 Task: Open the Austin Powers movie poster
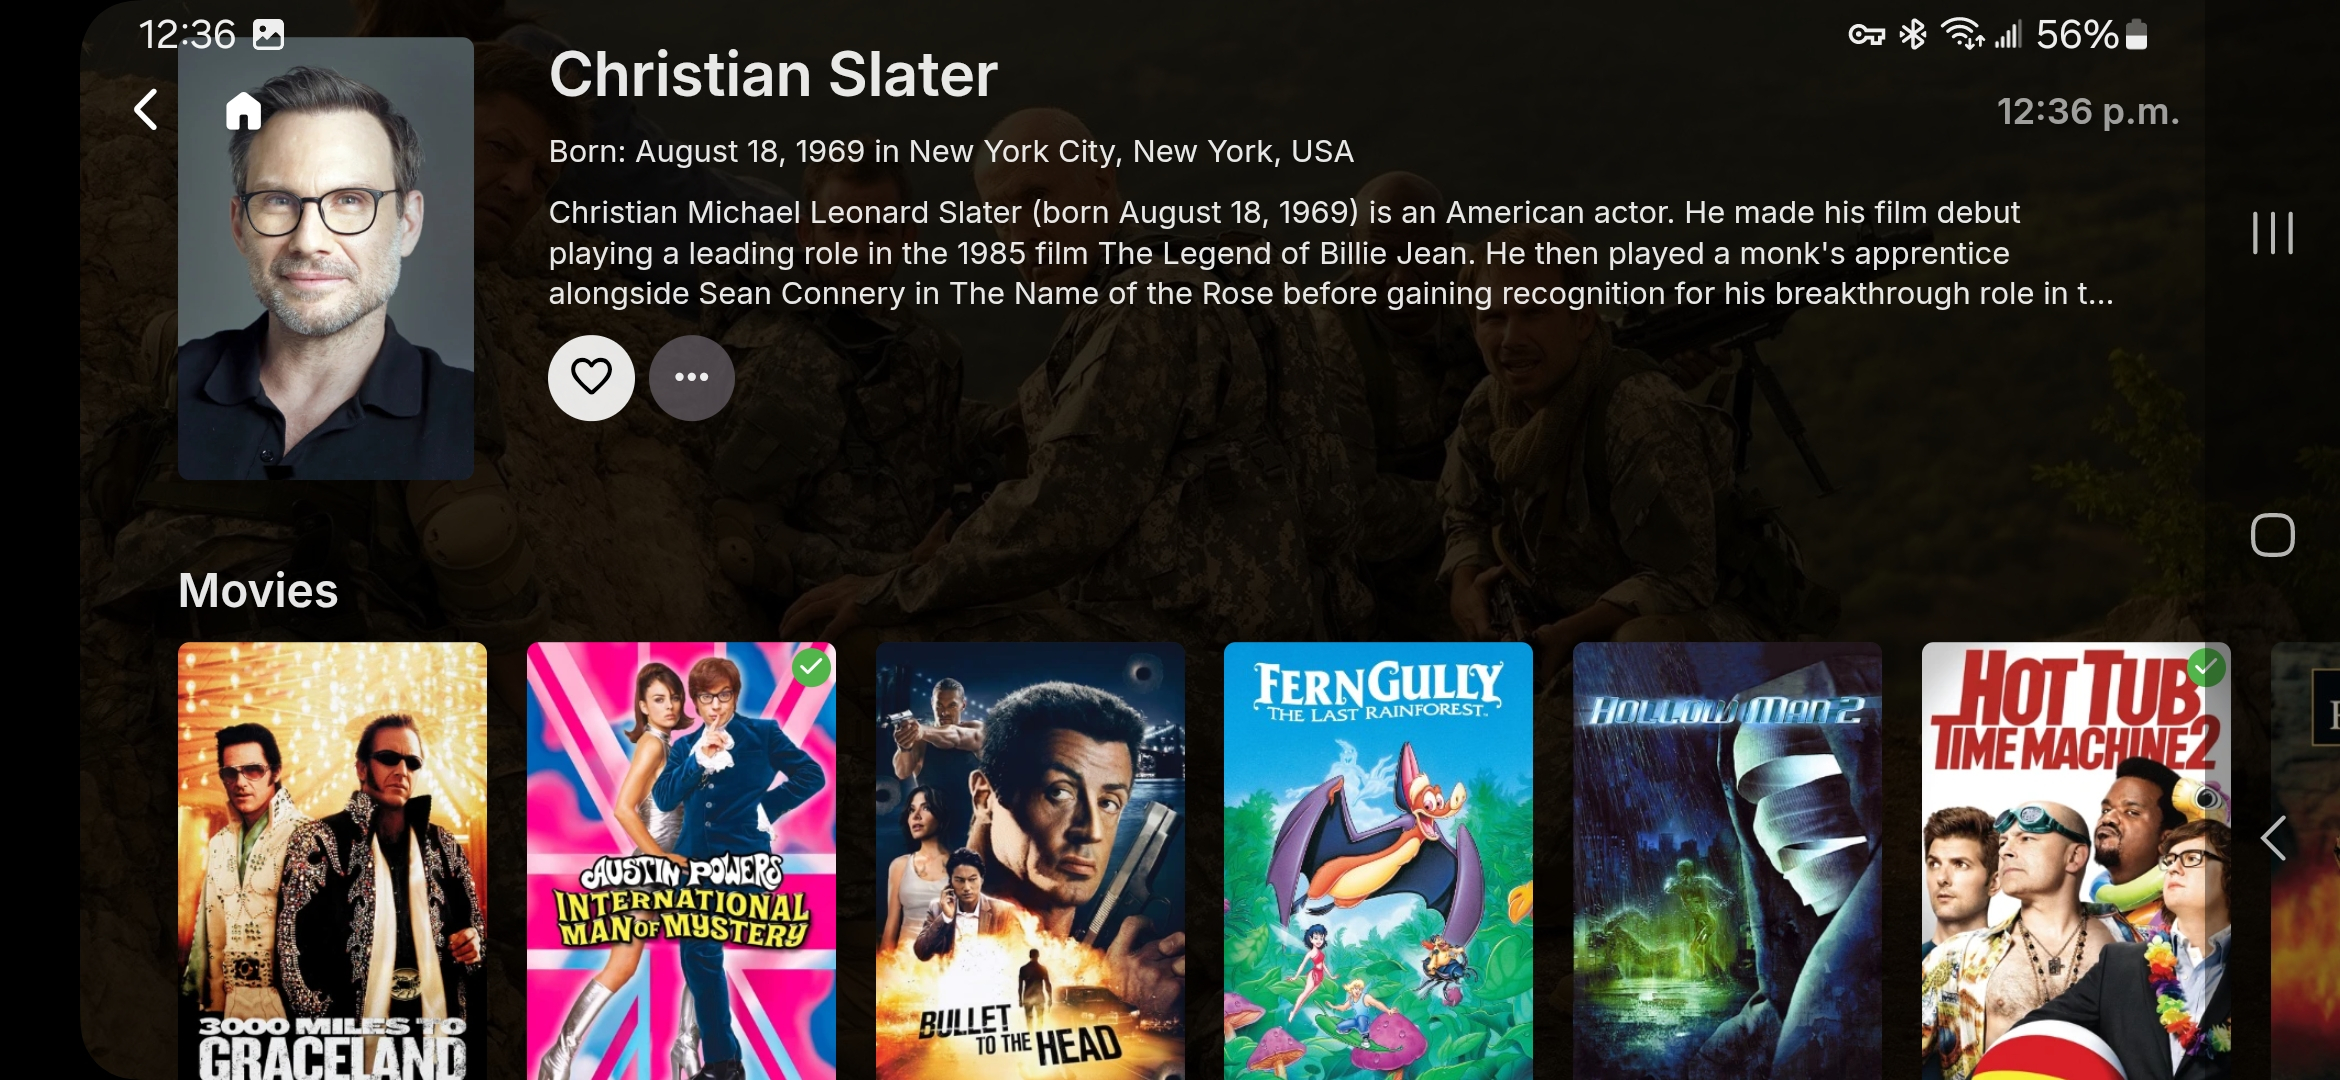[681, 861]
